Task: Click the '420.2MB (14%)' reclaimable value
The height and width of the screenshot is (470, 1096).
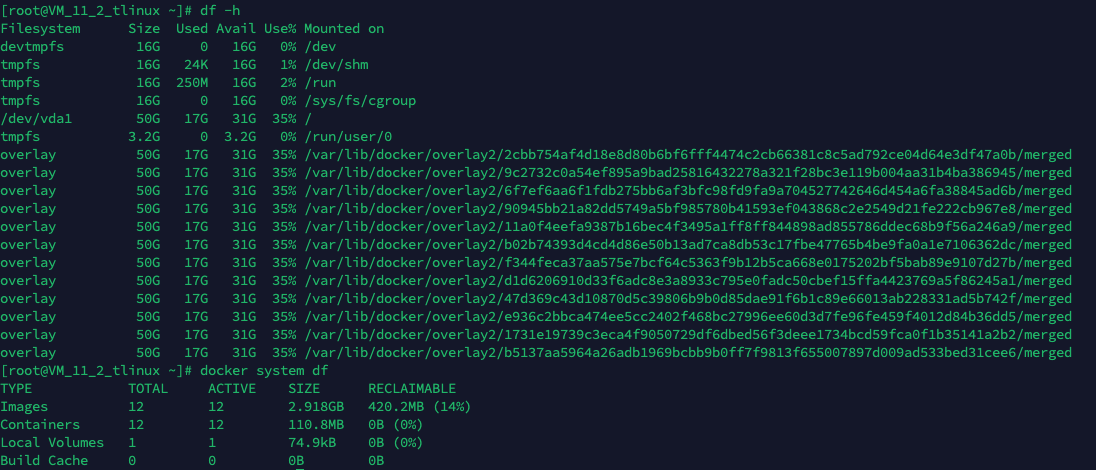Action: click(419, 407)
